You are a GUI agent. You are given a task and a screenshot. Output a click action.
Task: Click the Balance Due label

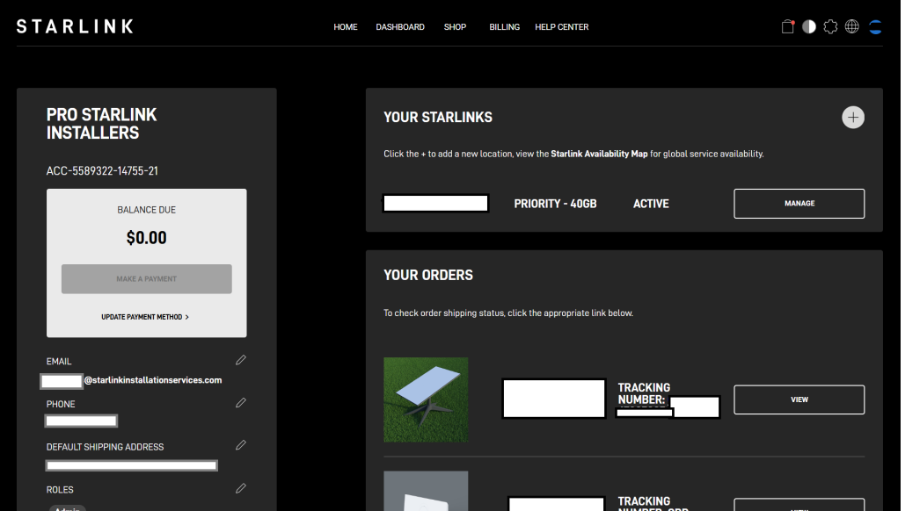click(x=147, y=210)
